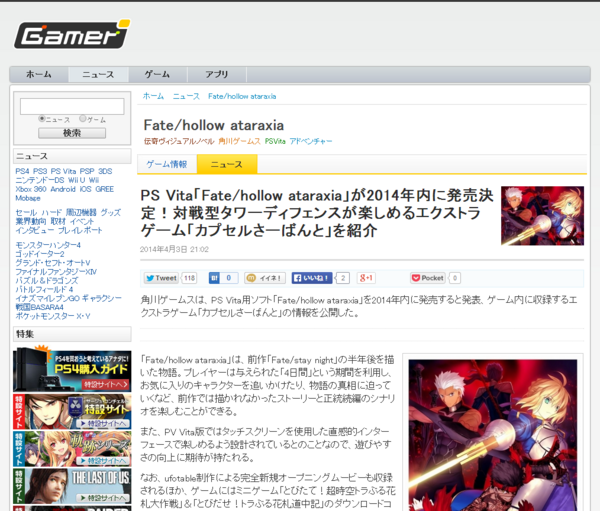Open ニンテンドーDS link in sidebar
Screen dimensions: 600x511
pos(40,180)
